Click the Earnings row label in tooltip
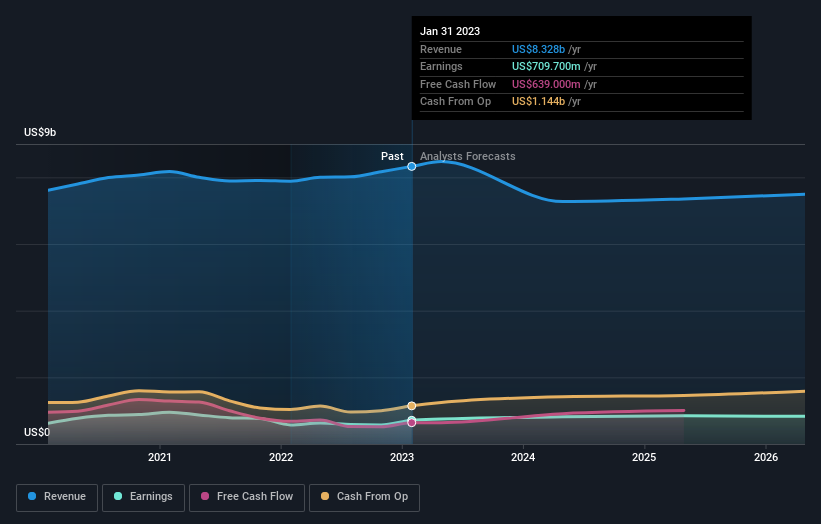 [441, 66]
